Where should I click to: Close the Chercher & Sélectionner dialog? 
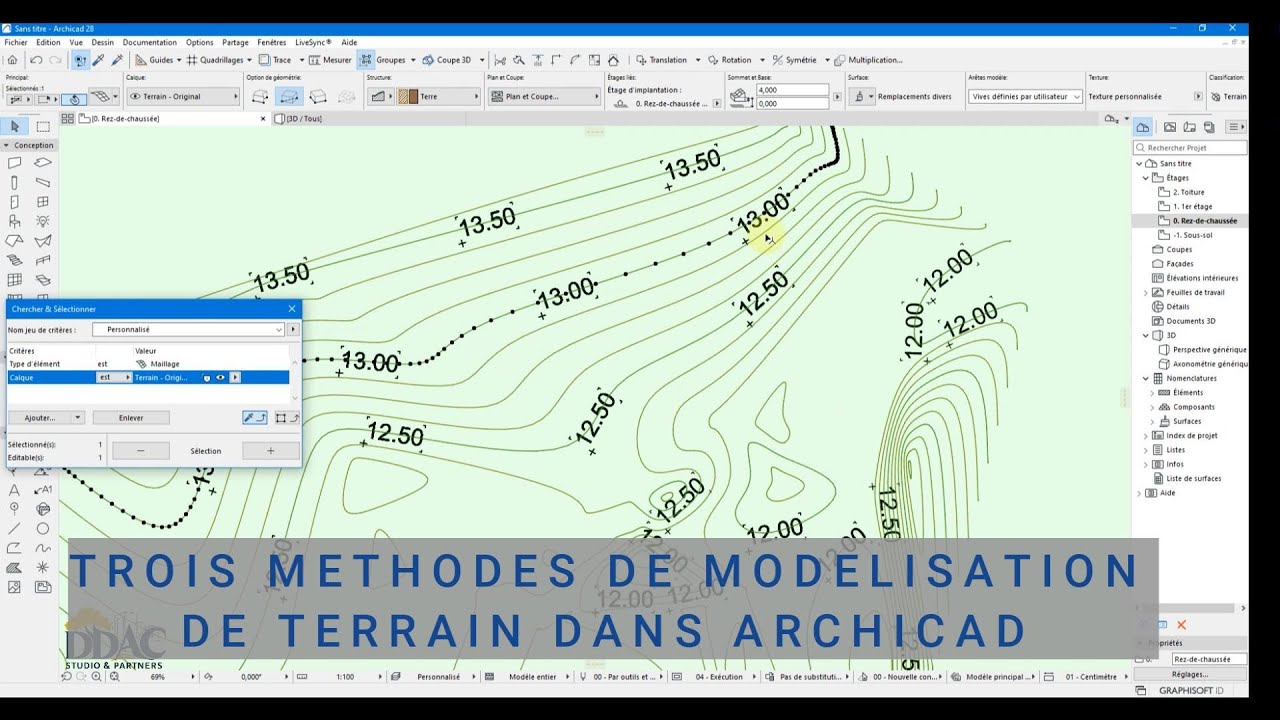tap(292, 309)
